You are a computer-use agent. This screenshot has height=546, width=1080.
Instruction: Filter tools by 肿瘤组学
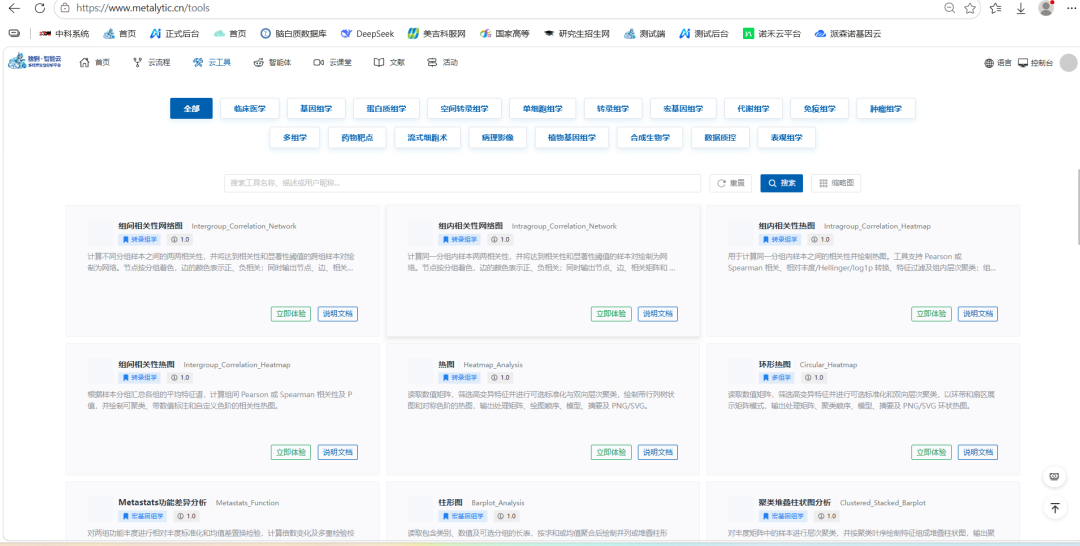[x=886, y=109]
